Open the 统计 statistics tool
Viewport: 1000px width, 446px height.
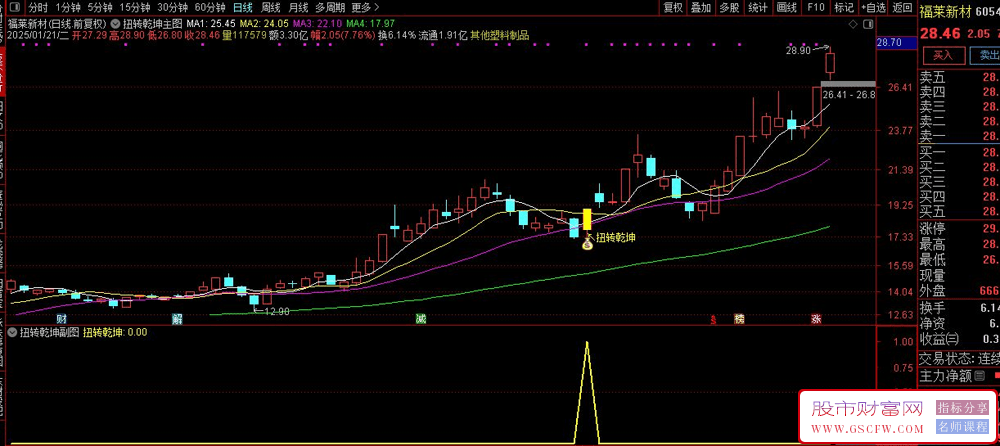(758, 8)
